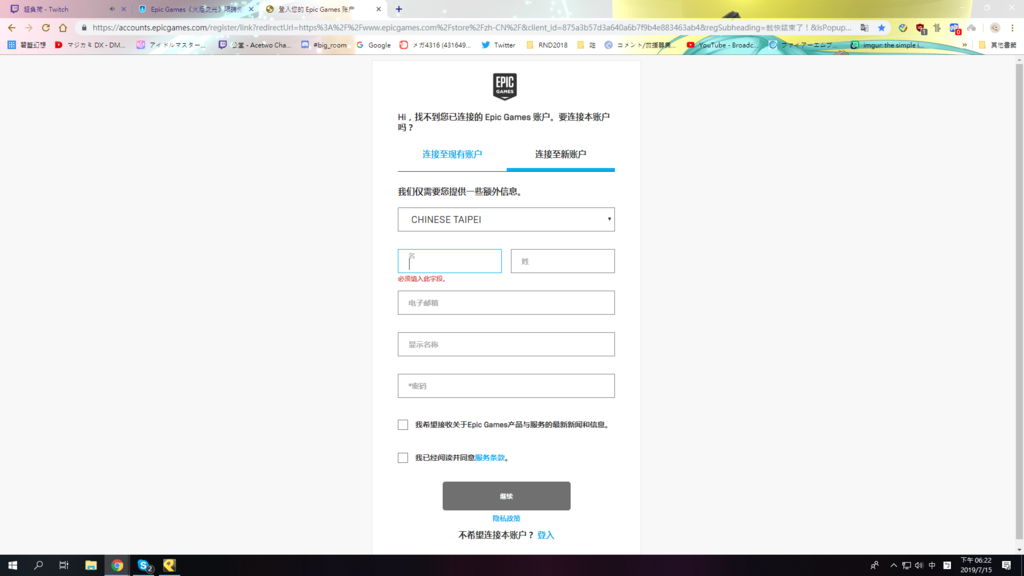Click the browser address bar URL
The height and width of the screenshot is (576, 1024).
[x=472, y=28]
